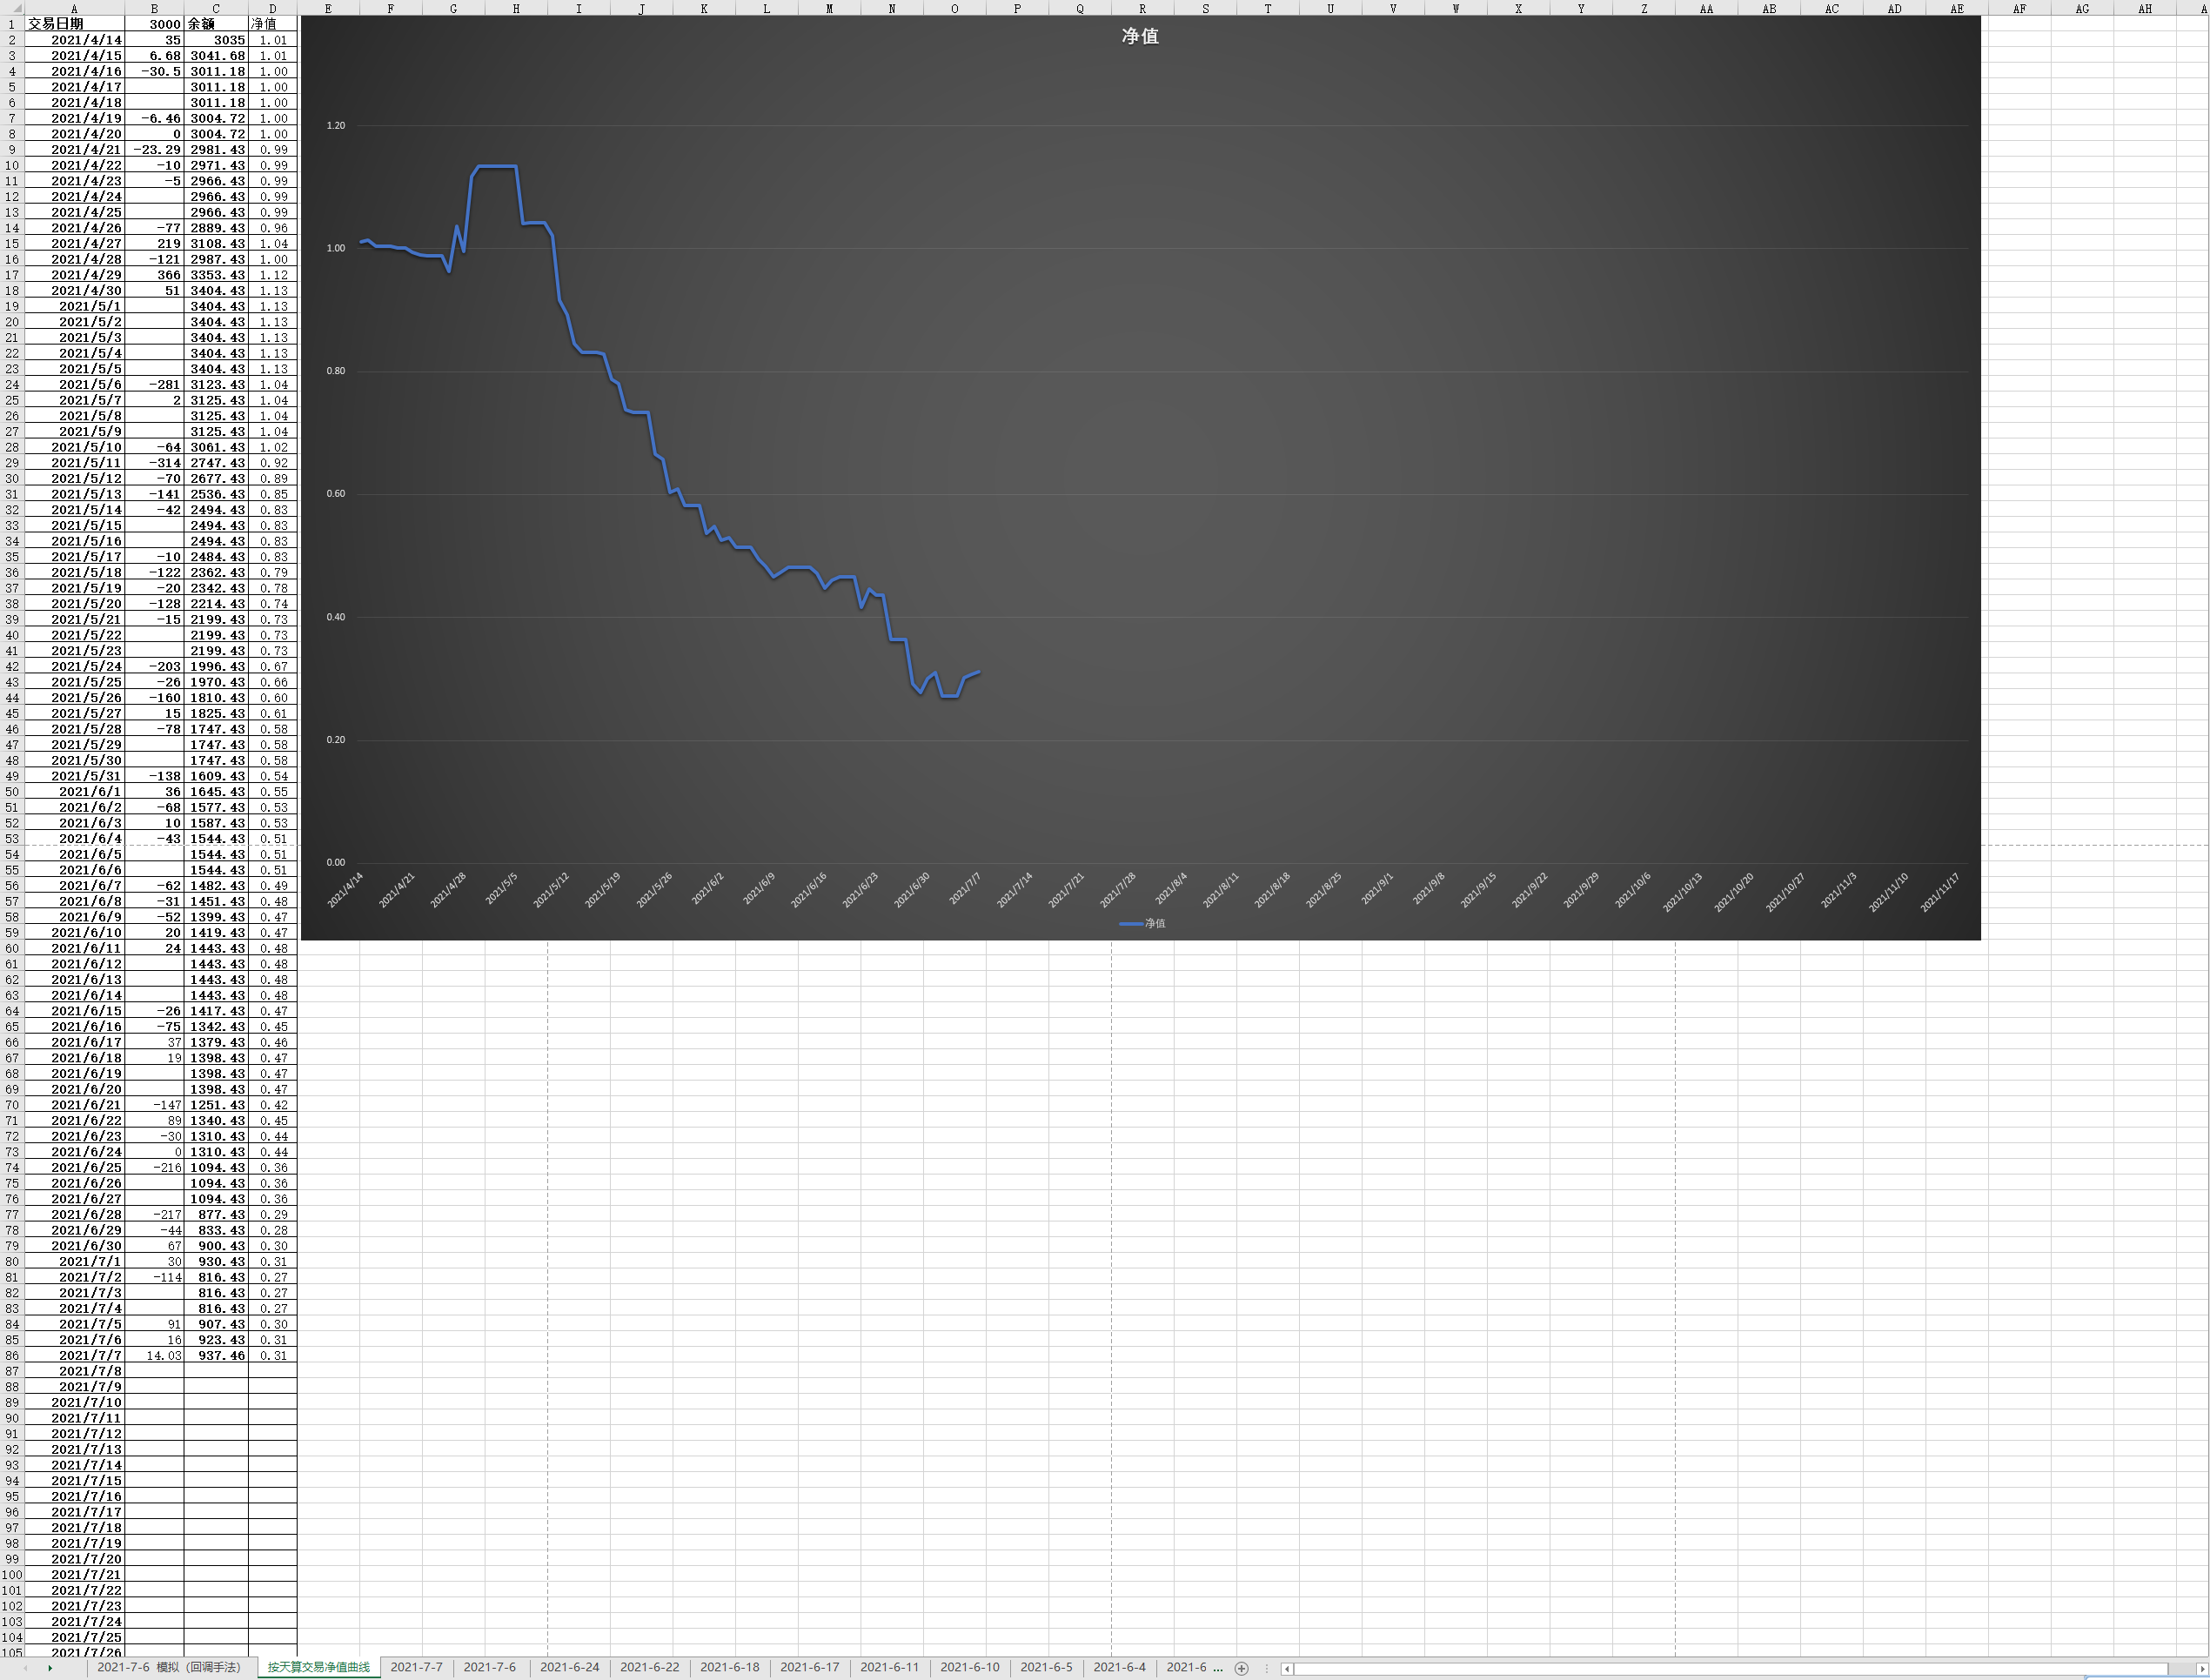Click date cell 2021/6/21

pyautogui.click(x=74, y=1105)
